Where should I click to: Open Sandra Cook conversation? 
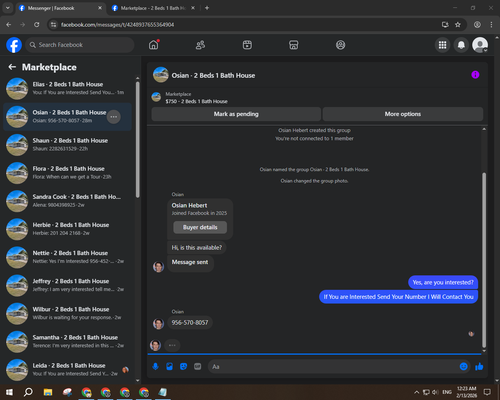pos(67,201)
